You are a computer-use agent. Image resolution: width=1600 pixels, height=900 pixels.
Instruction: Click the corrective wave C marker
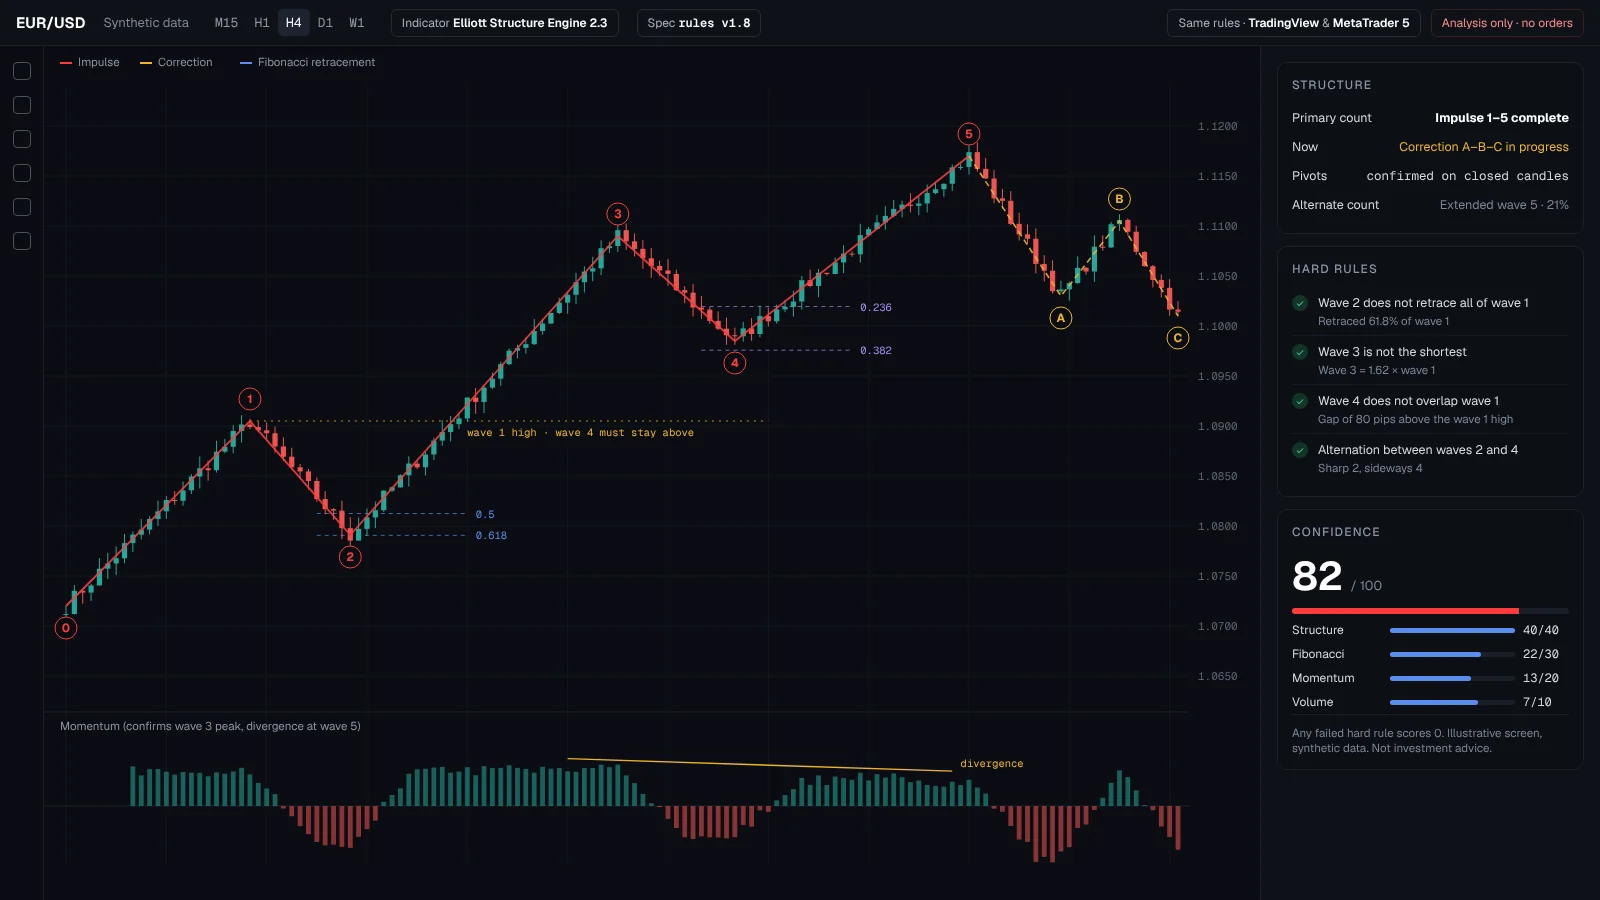click(x=1178, y=338)
